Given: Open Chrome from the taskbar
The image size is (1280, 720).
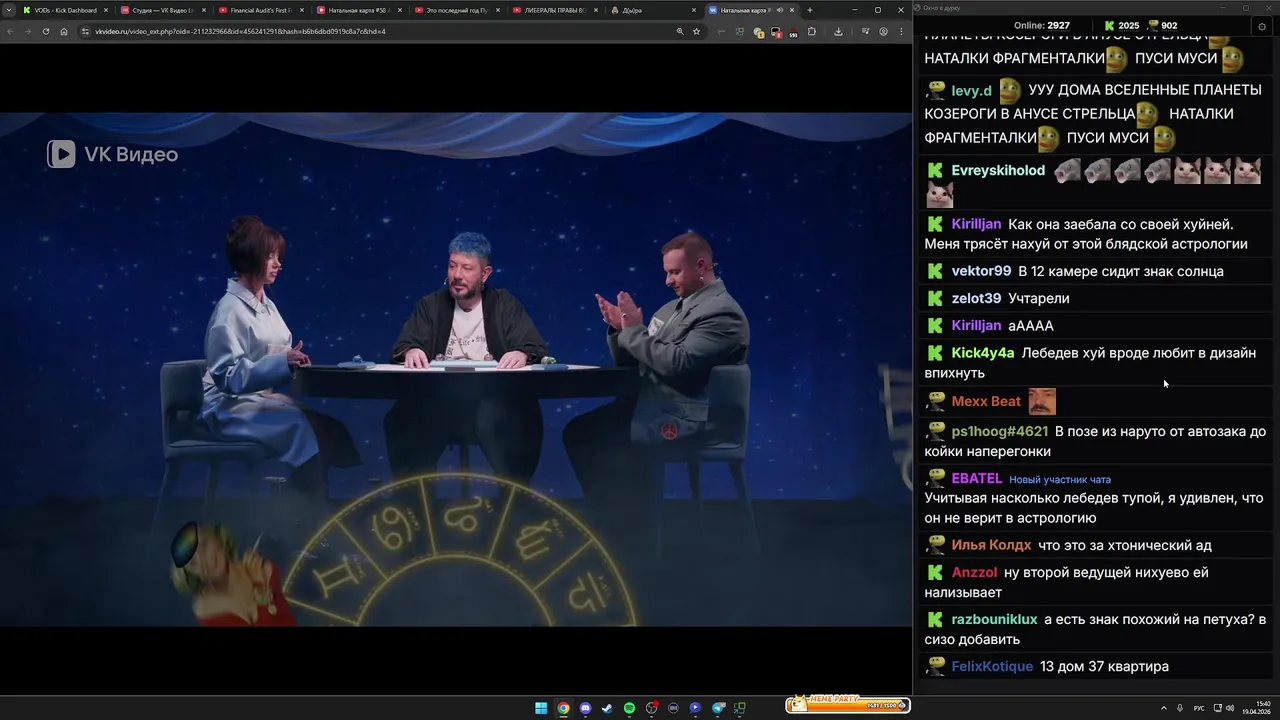Looking at the screenshot, I should [x=563, y=708].
